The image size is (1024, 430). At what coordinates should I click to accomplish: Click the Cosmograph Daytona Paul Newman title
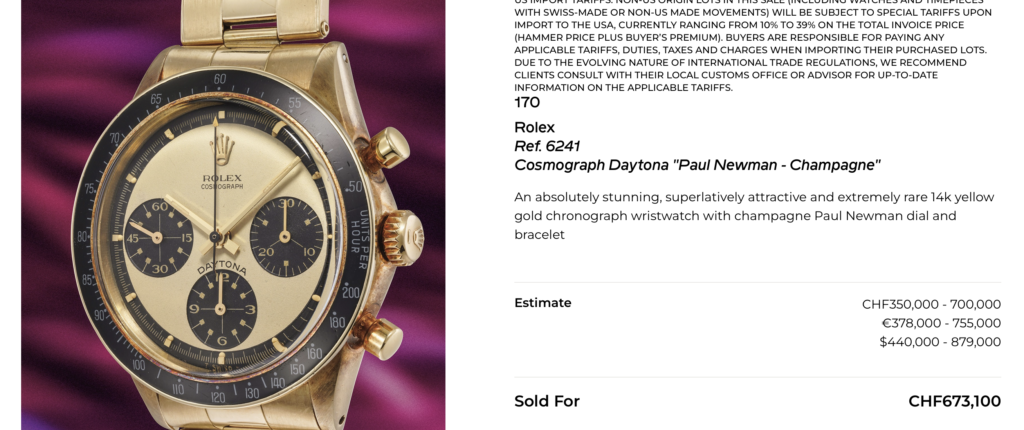point(697,165)
